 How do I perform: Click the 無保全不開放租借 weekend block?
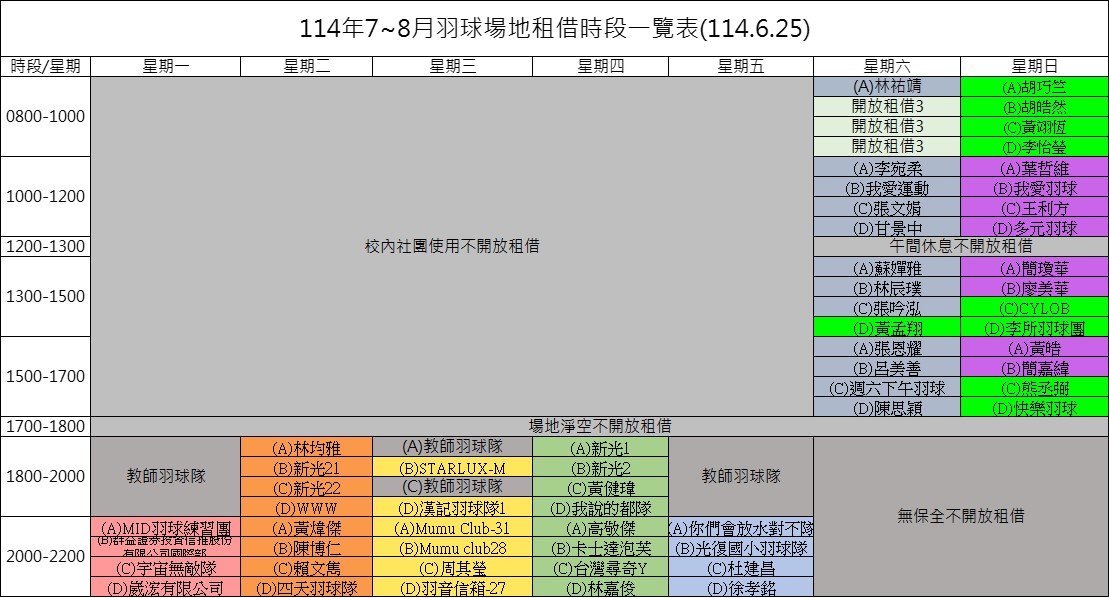pos(960,516)
